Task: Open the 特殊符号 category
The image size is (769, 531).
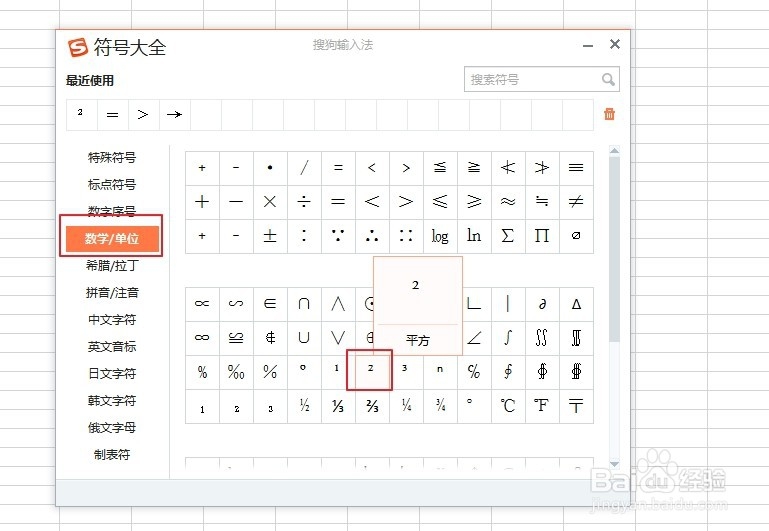Action: click(x=112, y=158)
